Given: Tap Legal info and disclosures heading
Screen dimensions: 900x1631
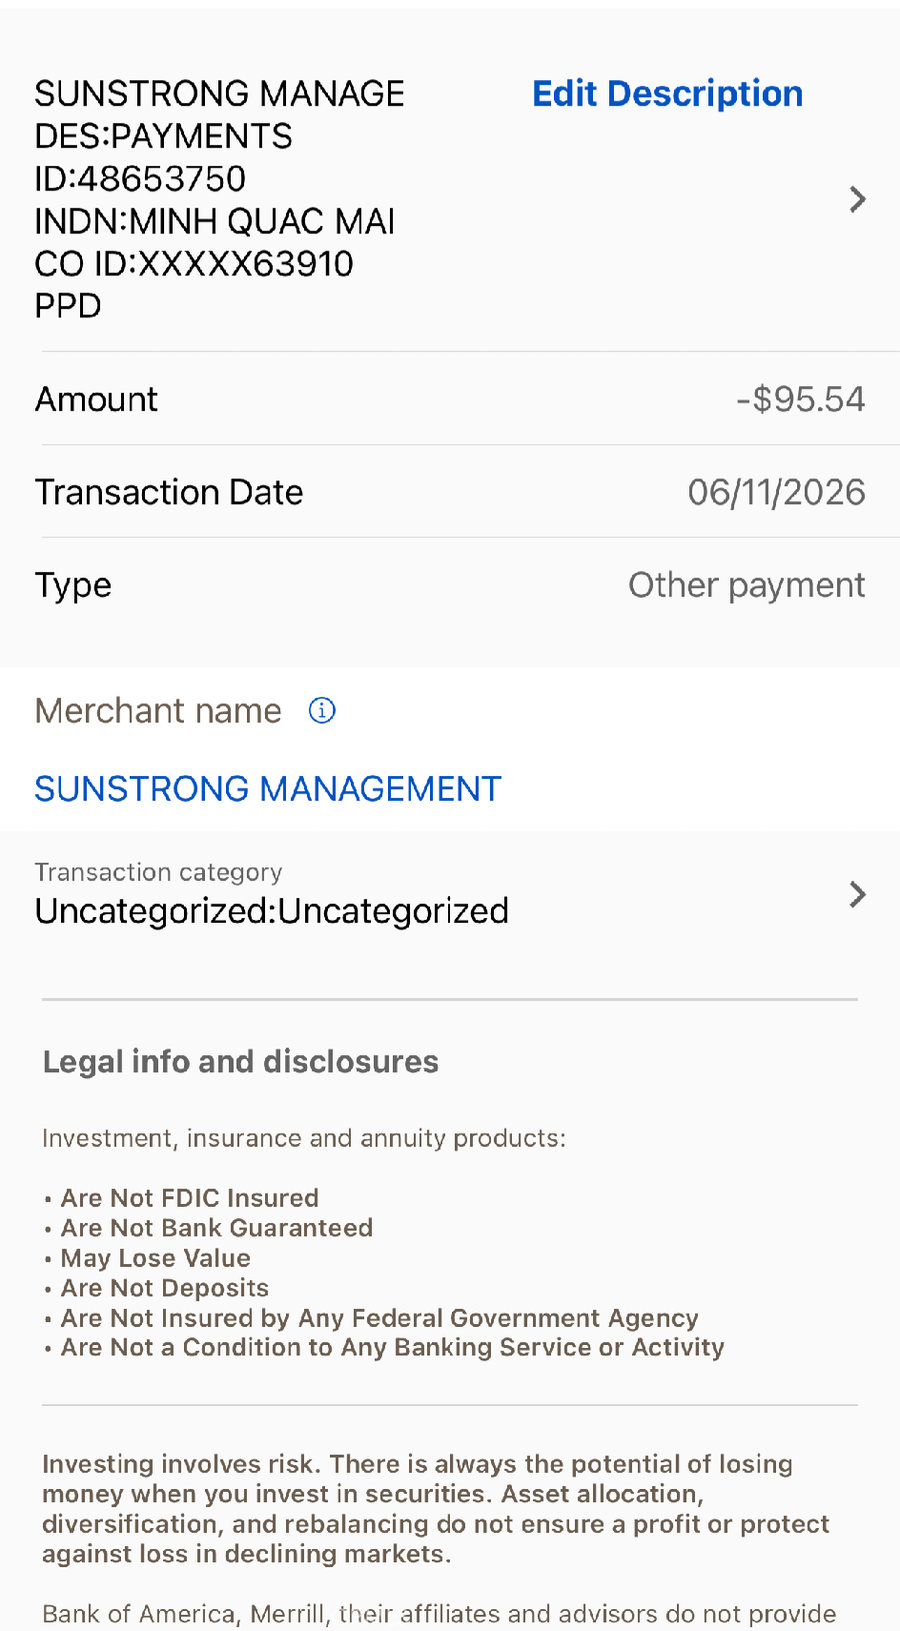Looking at the screenshot, I should click(240, 1062).
